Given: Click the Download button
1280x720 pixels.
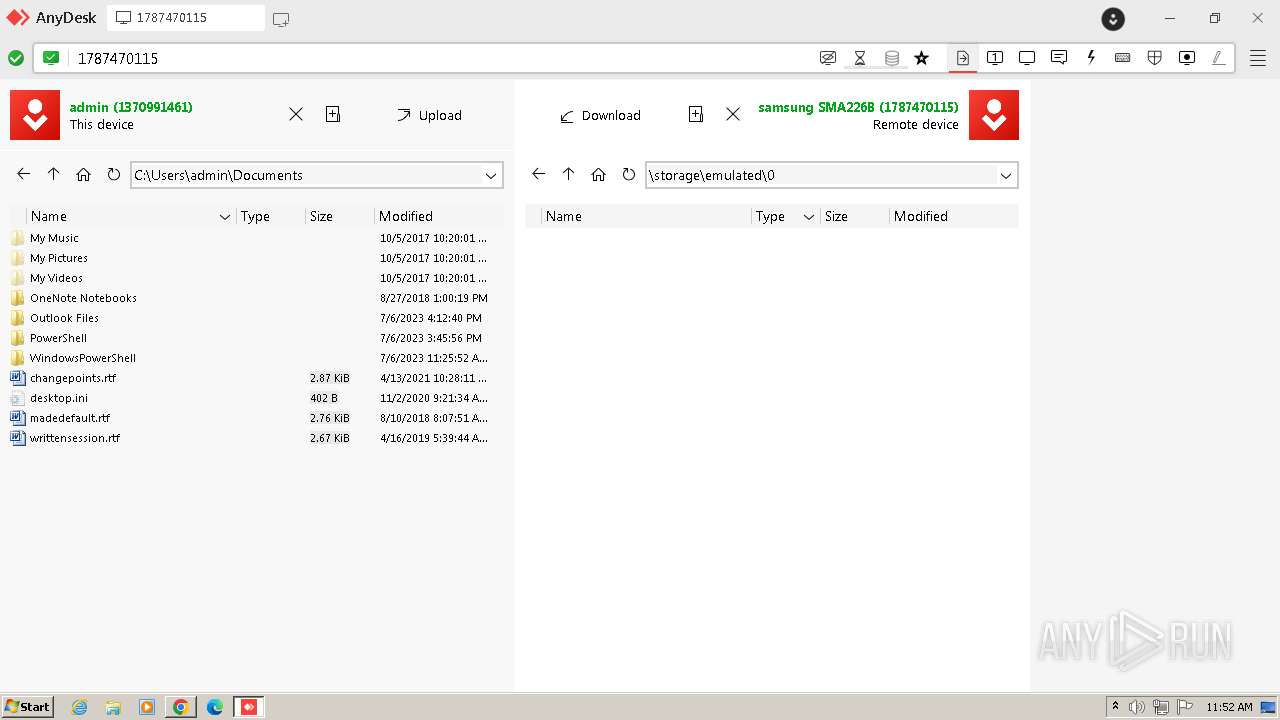Looking at the screenshot, I should 600,115.
